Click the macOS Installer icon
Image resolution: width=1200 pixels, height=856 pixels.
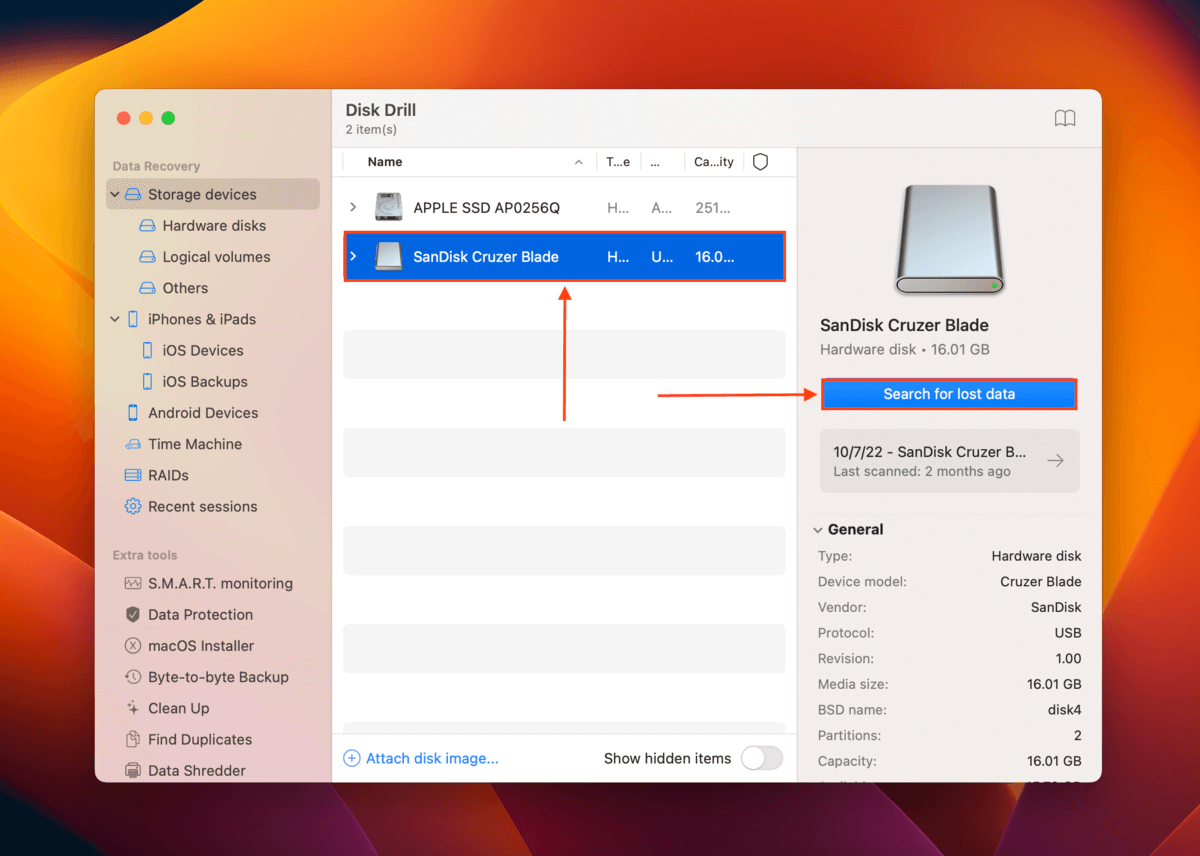(133, 646)
